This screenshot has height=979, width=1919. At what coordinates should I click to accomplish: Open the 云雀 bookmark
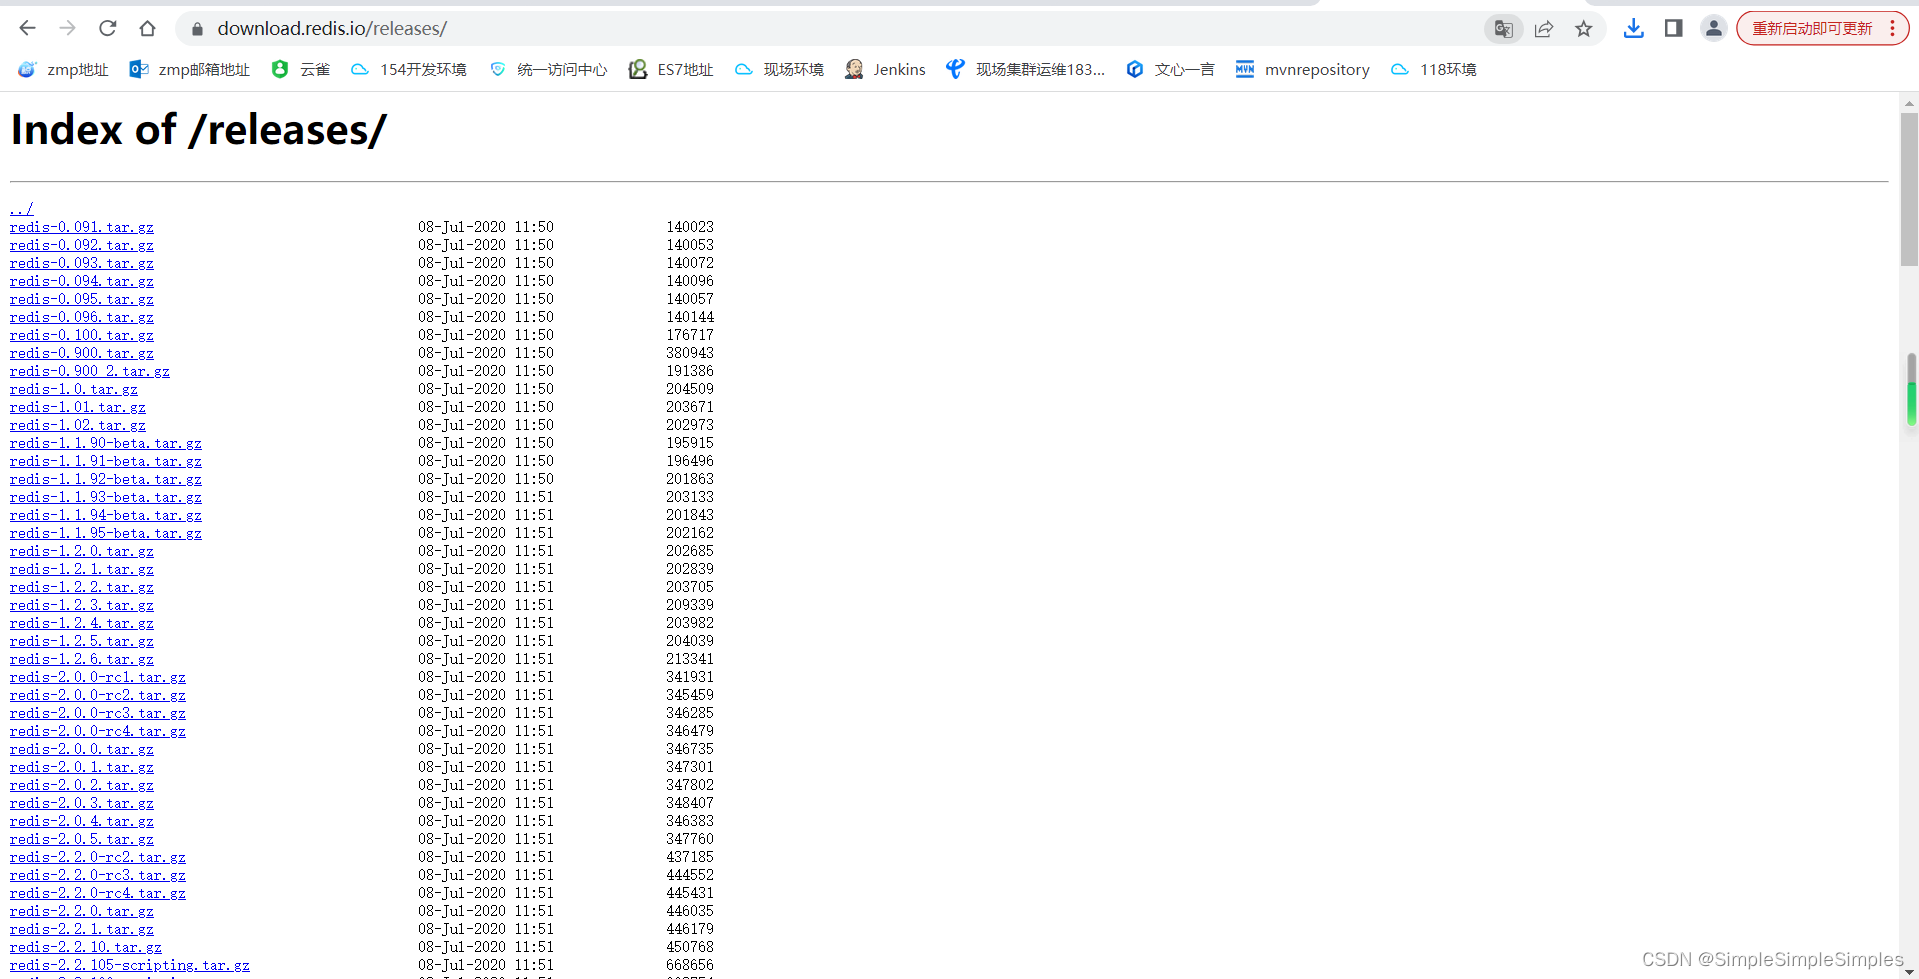point(301,69)
